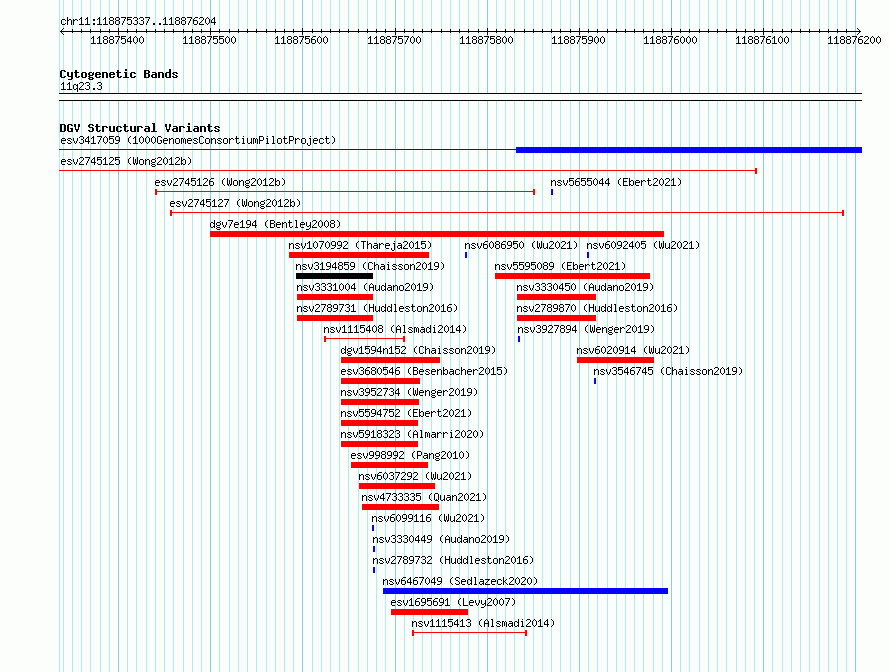Click nsv3331004 (Audano2019) label

point(365,287)
